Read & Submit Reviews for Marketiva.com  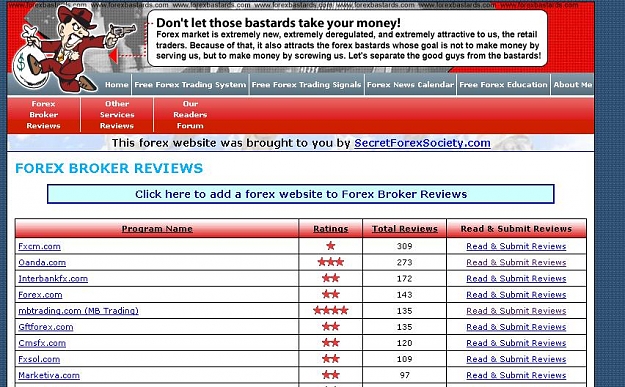(x=516, y=375)
